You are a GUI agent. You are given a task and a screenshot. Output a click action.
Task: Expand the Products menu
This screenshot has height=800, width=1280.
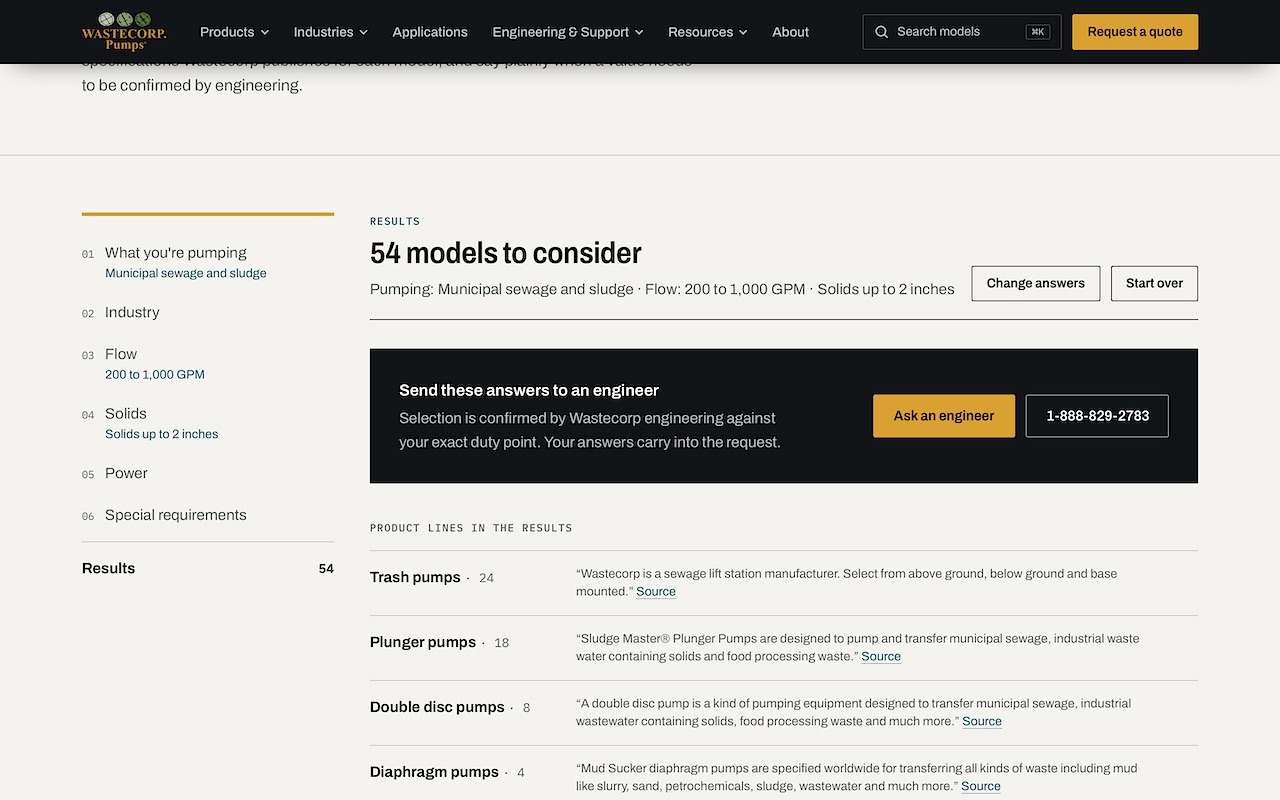click(x=234, y=32)
